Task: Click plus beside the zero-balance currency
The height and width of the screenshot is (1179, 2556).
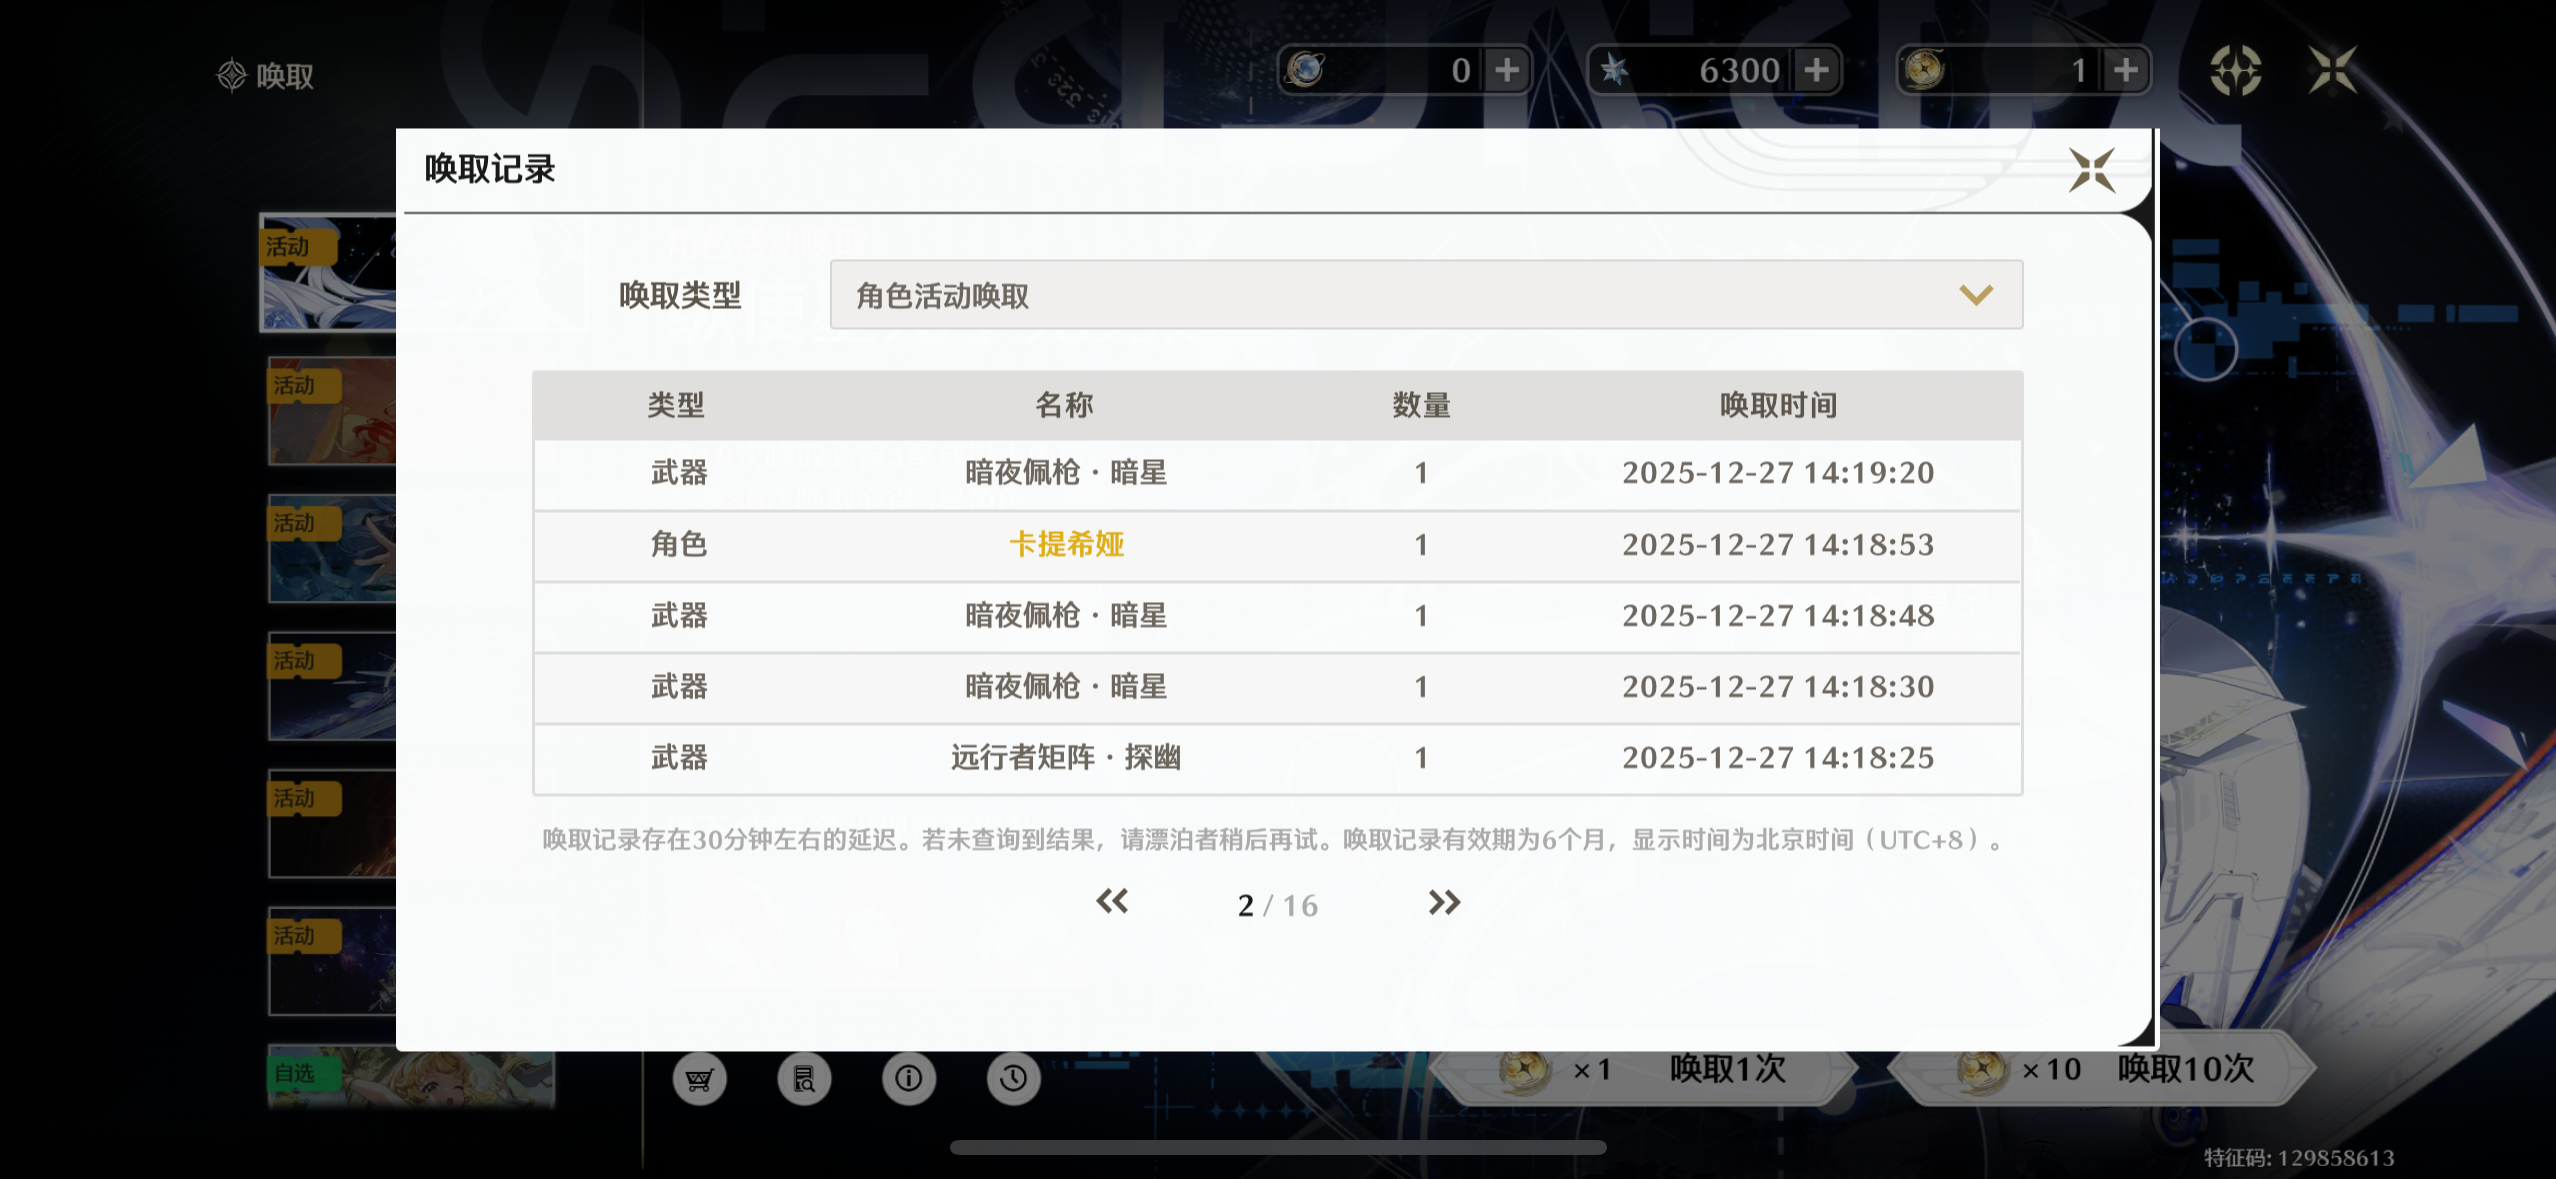Action: tap(1507, 70)
